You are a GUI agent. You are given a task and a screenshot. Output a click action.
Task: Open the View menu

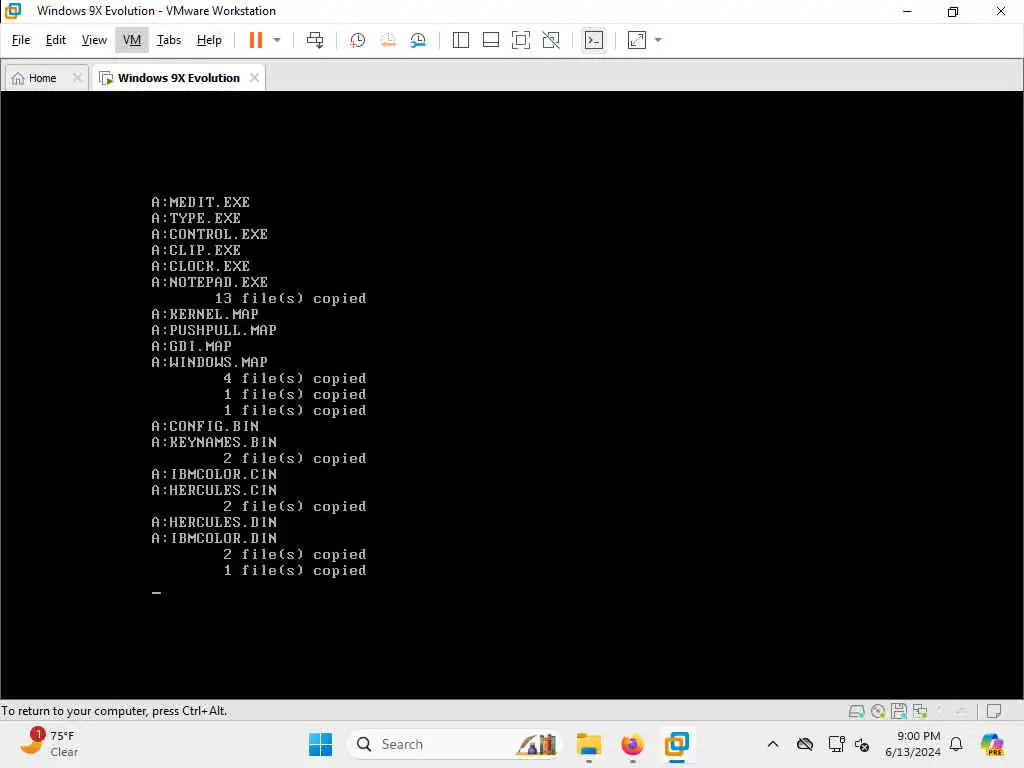click(x=94, y=40)
